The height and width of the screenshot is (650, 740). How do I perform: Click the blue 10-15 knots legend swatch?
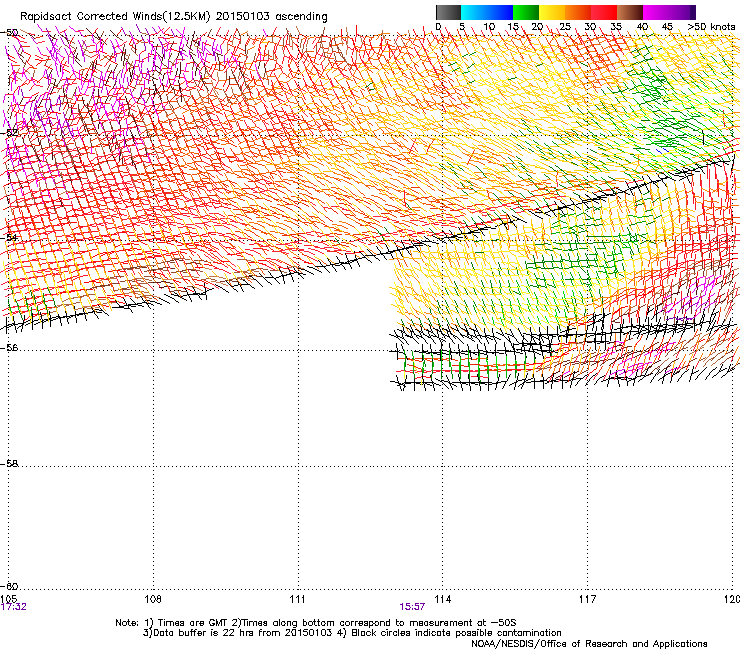tap(500, 12)
